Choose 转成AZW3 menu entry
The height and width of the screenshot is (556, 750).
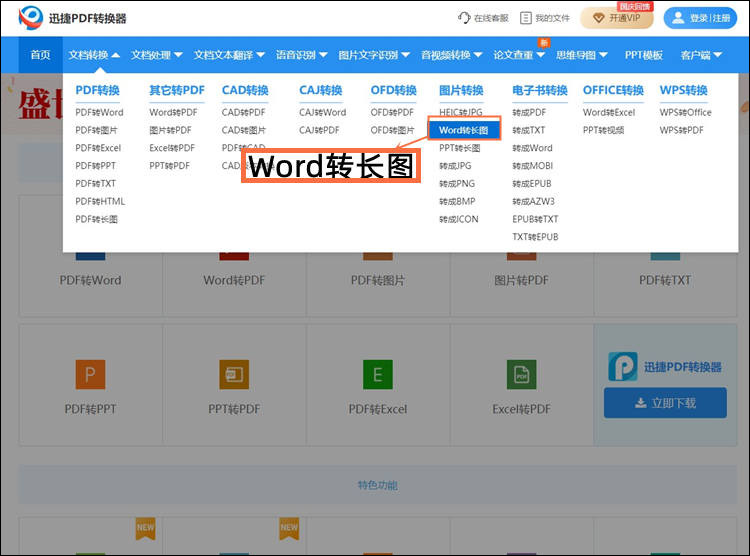click(x=533, y=201)
